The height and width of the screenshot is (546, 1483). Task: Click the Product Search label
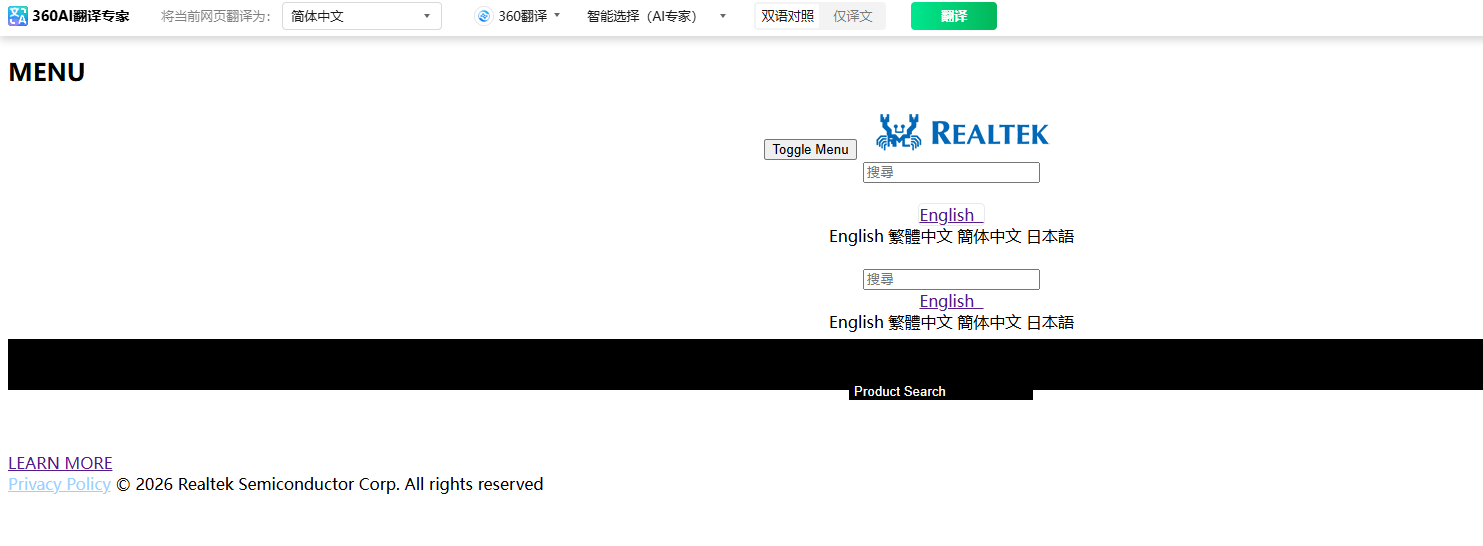(900, 391)
